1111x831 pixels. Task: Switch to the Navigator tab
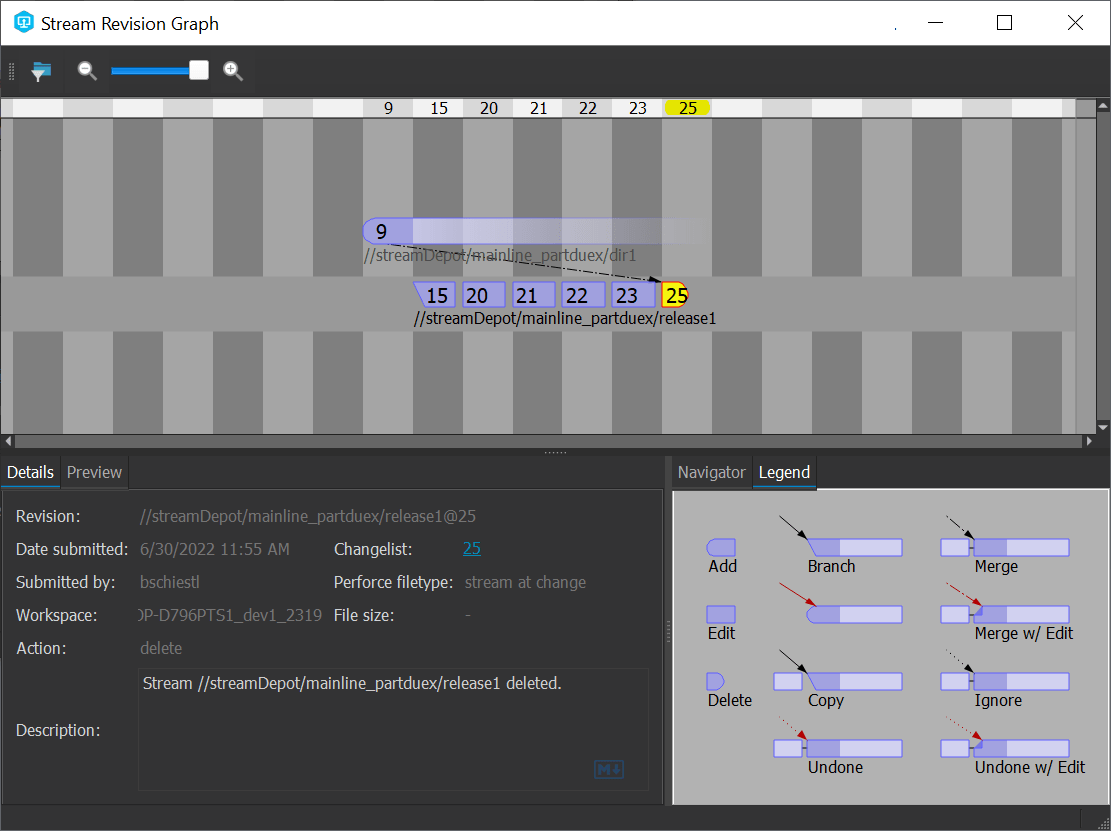point(711,472)
